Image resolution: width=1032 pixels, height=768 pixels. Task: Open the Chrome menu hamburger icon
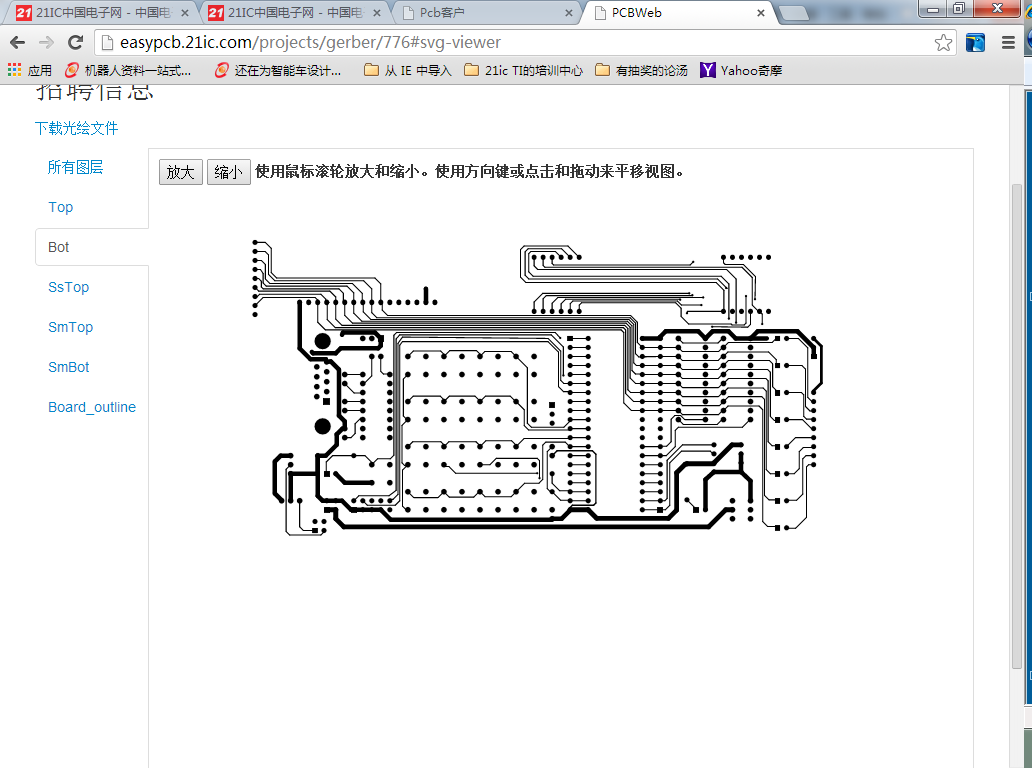(x=1008, y=43)
